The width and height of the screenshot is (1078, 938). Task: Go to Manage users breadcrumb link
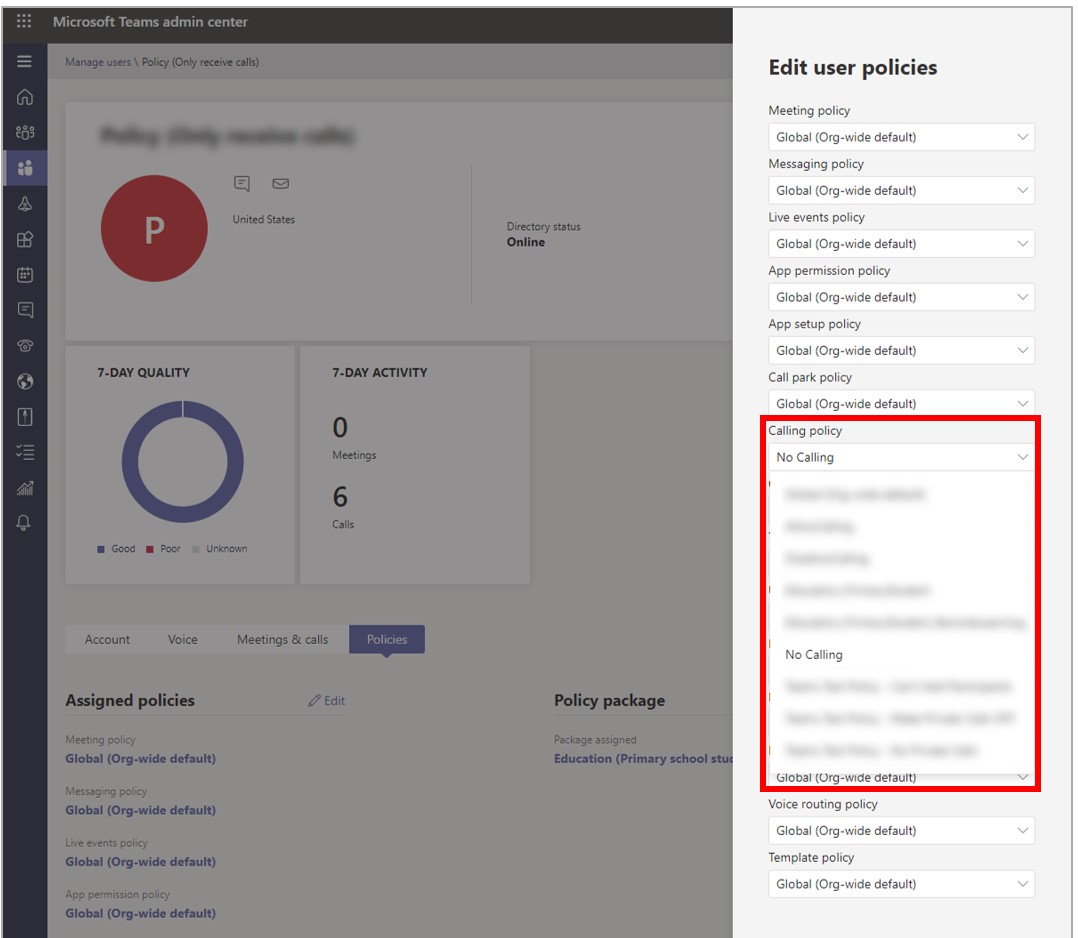pos(98,62)
